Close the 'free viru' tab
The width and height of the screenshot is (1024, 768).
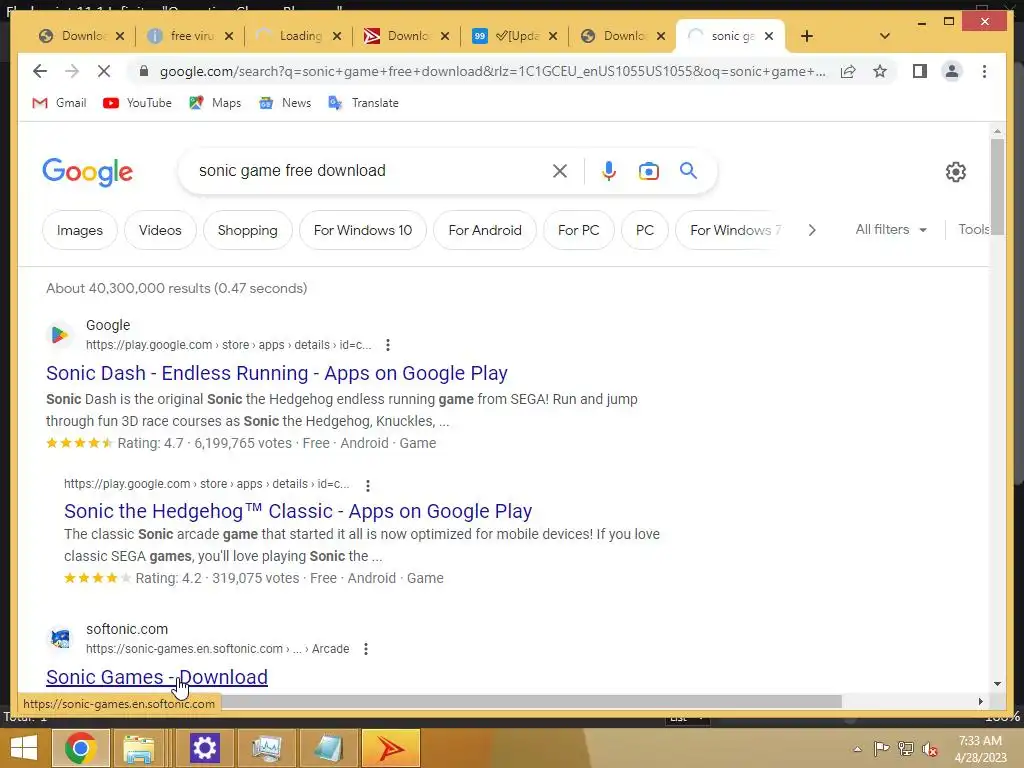point(229,36)
